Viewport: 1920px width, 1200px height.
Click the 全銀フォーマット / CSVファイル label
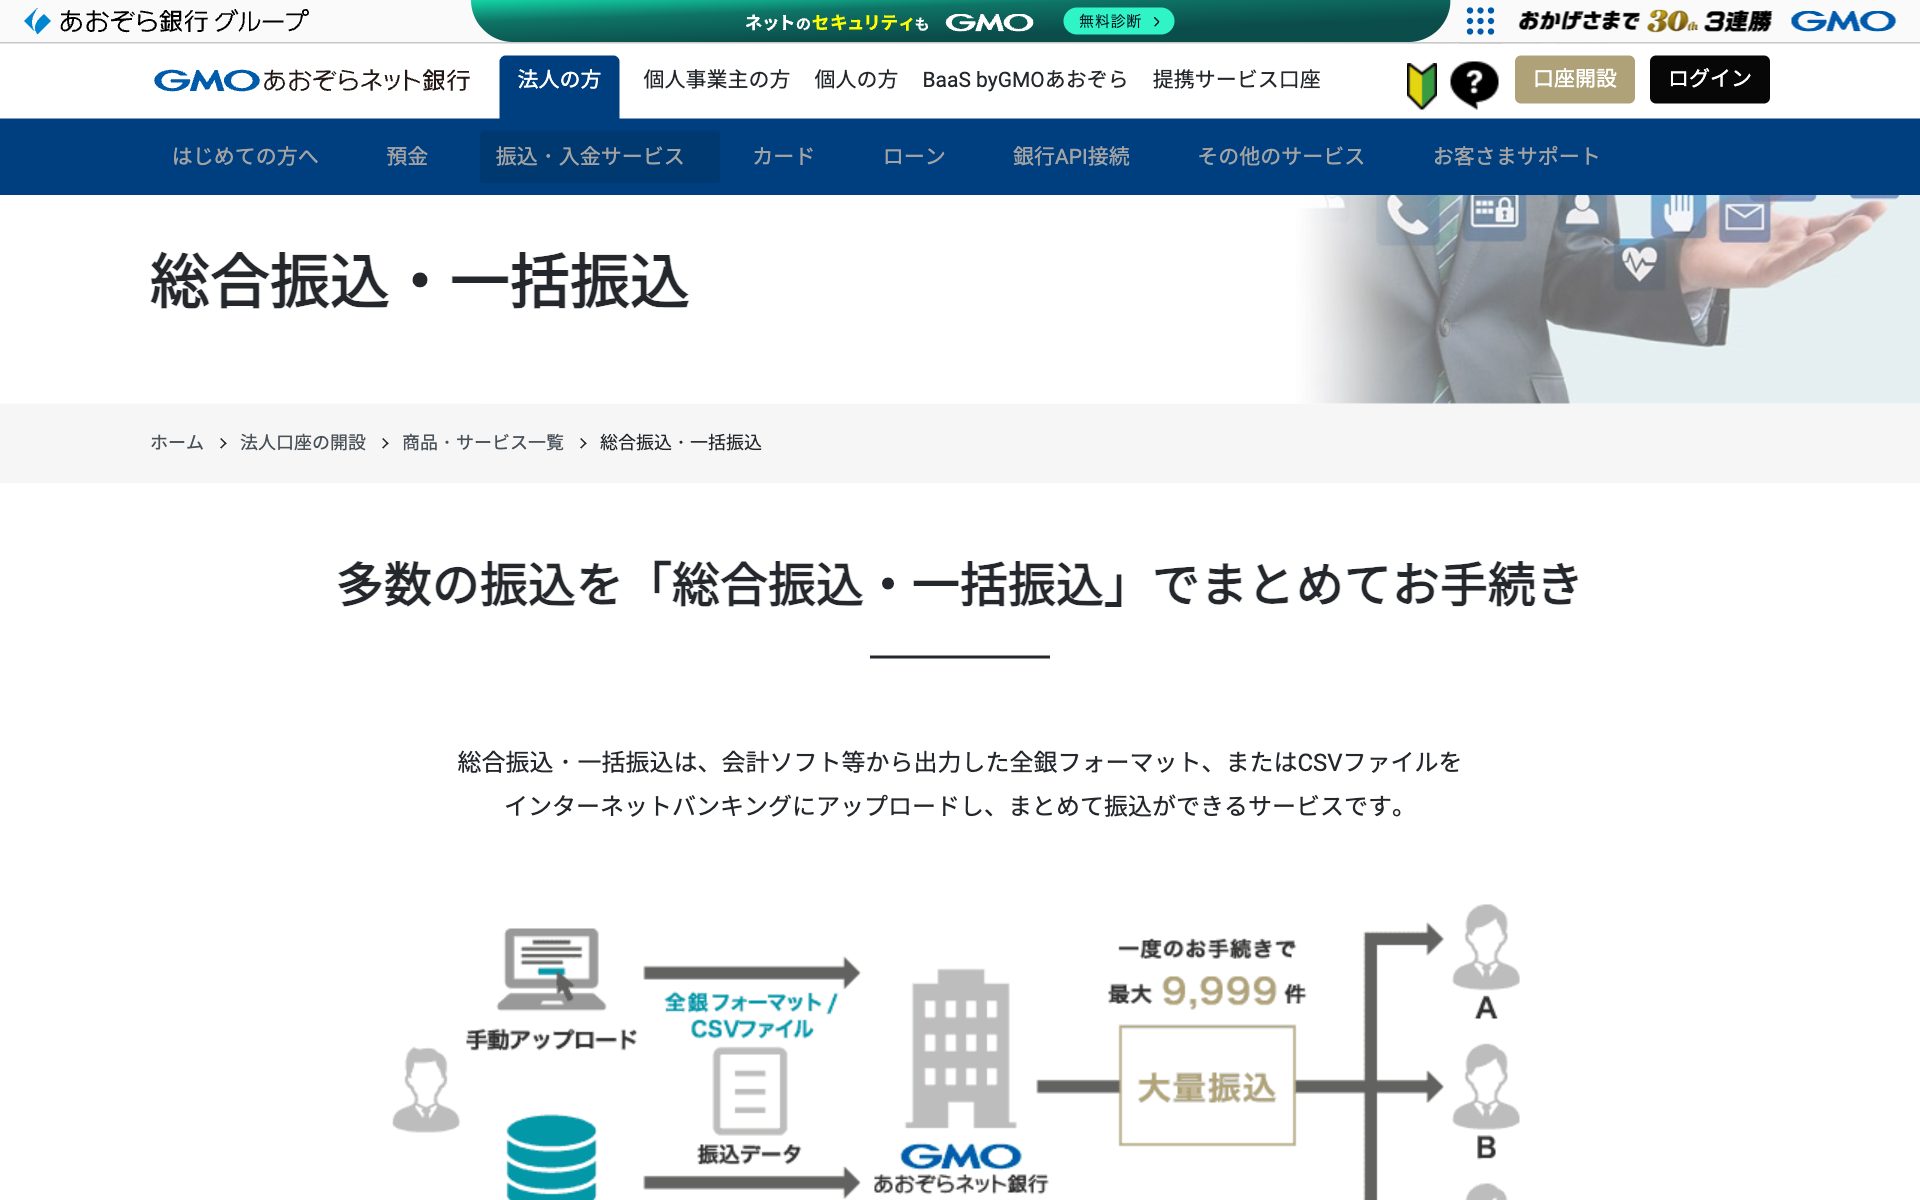point(751,1015)
